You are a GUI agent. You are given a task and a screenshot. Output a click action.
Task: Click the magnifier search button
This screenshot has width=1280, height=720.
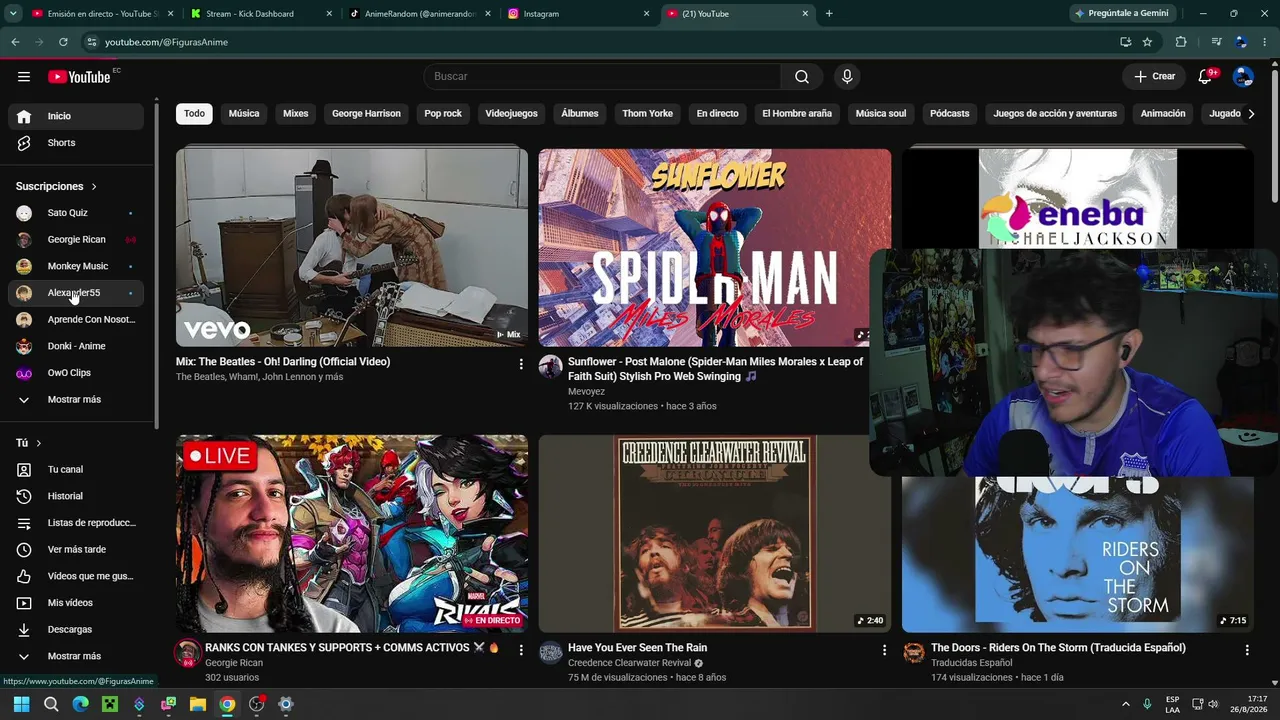click(802, 77)
